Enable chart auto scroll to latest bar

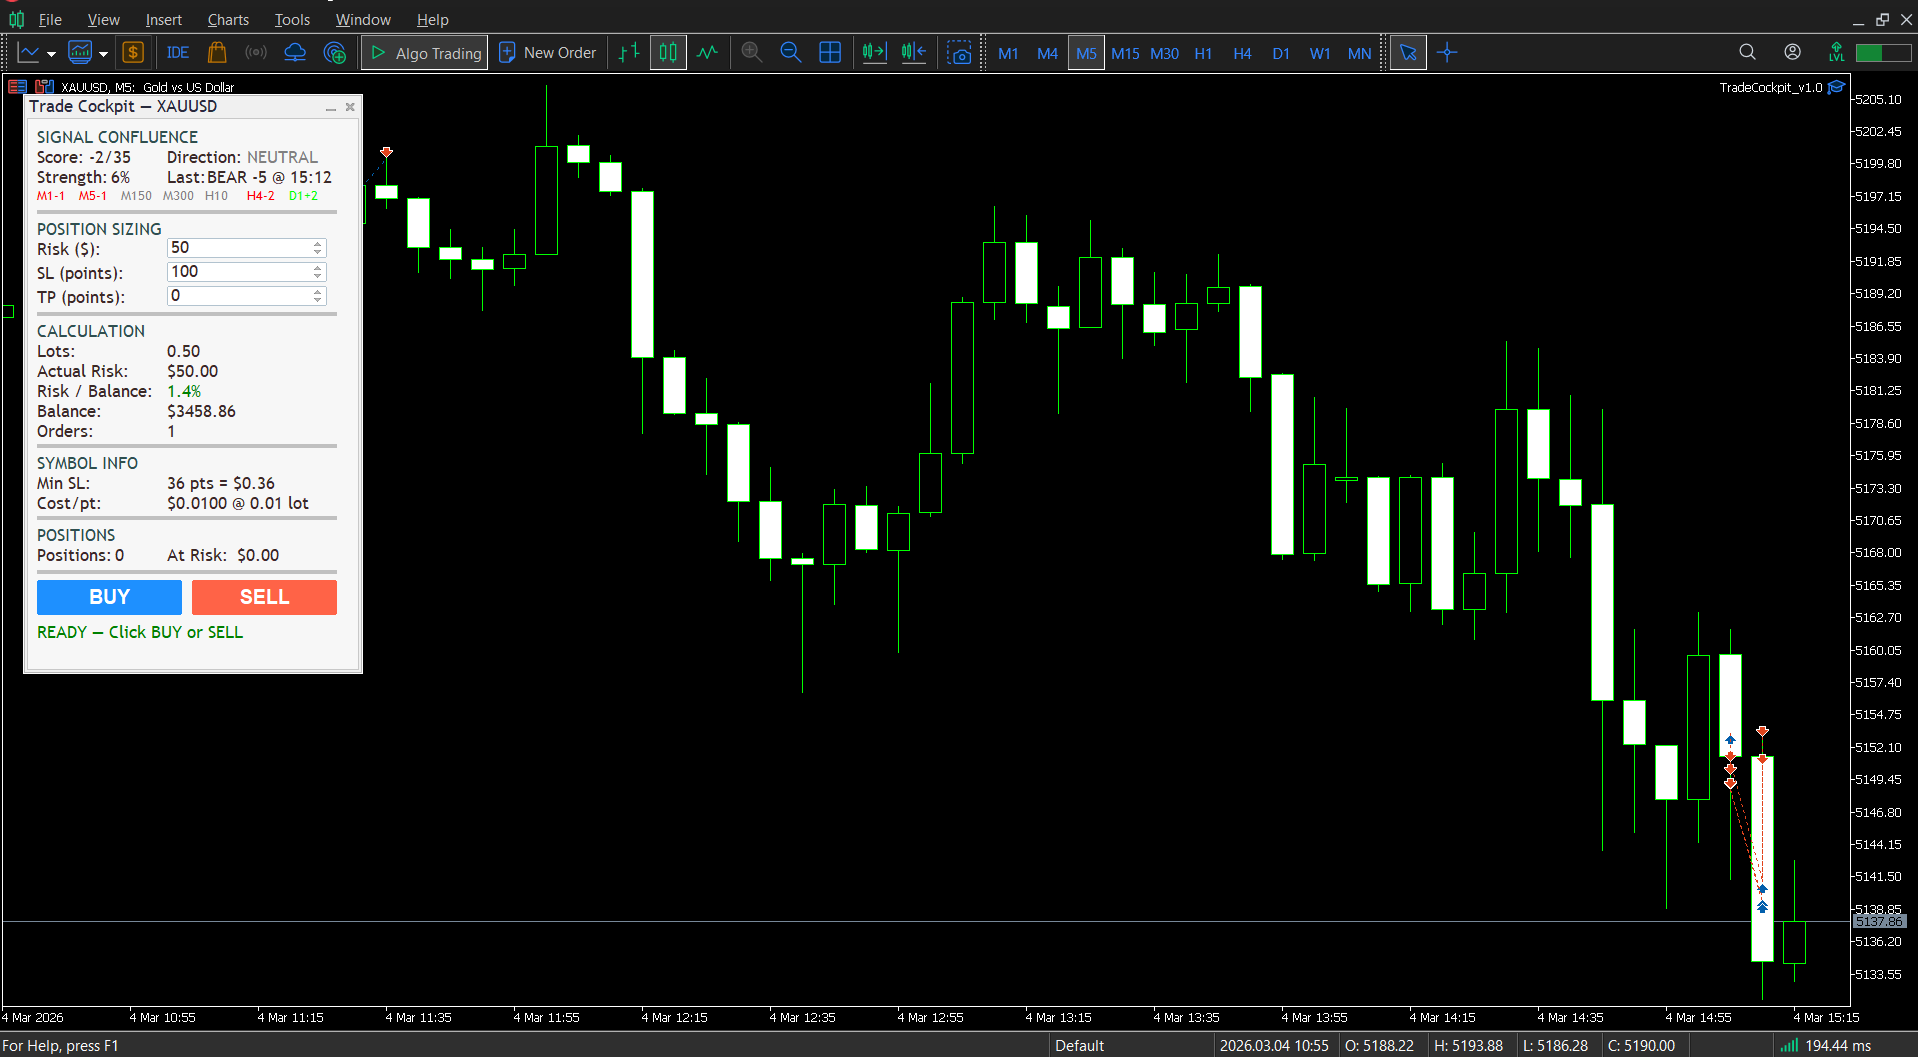tap(874, 53)
